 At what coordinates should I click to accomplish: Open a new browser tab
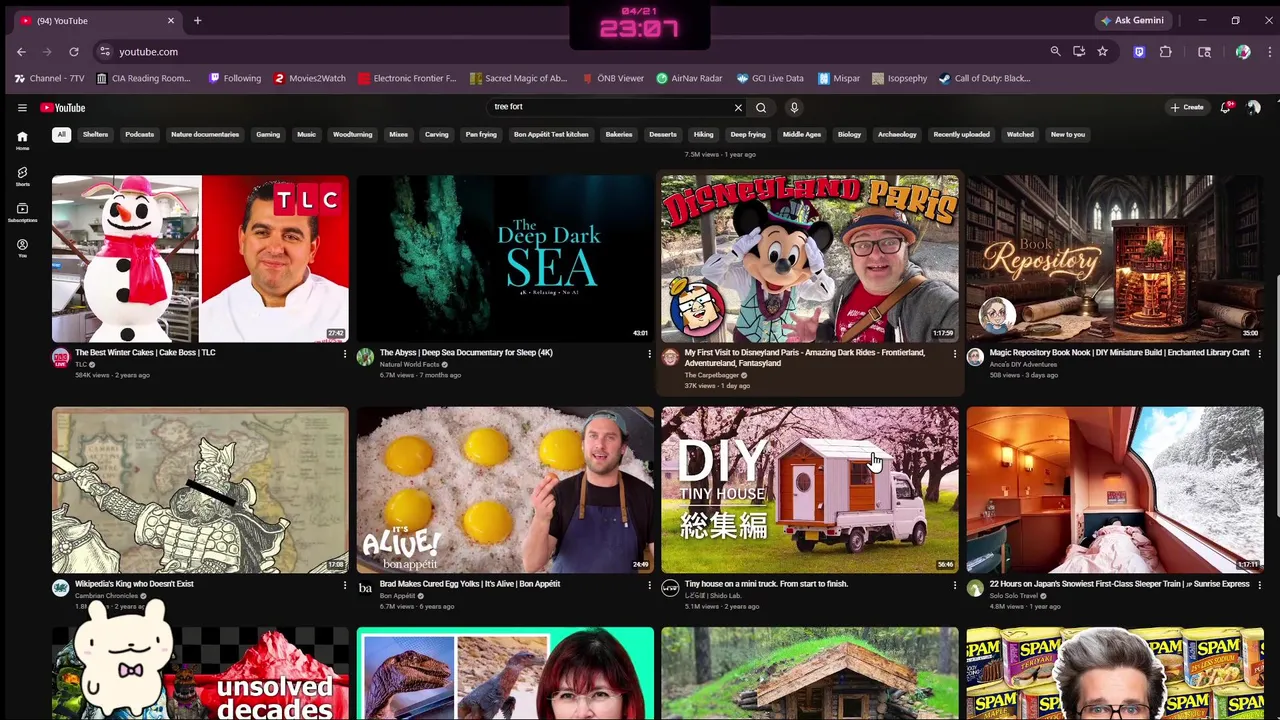(x=197, y=20)
